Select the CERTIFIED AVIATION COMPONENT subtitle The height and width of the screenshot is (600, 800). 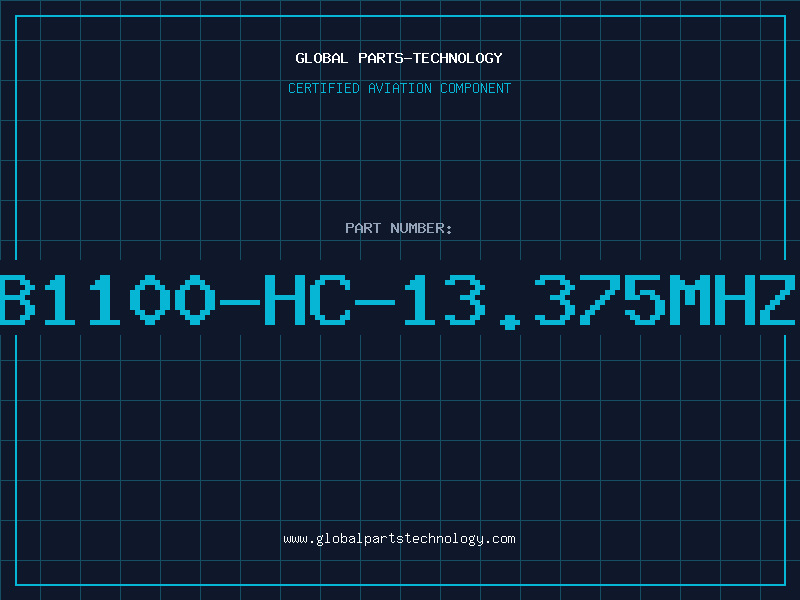(x=399, y=88)
